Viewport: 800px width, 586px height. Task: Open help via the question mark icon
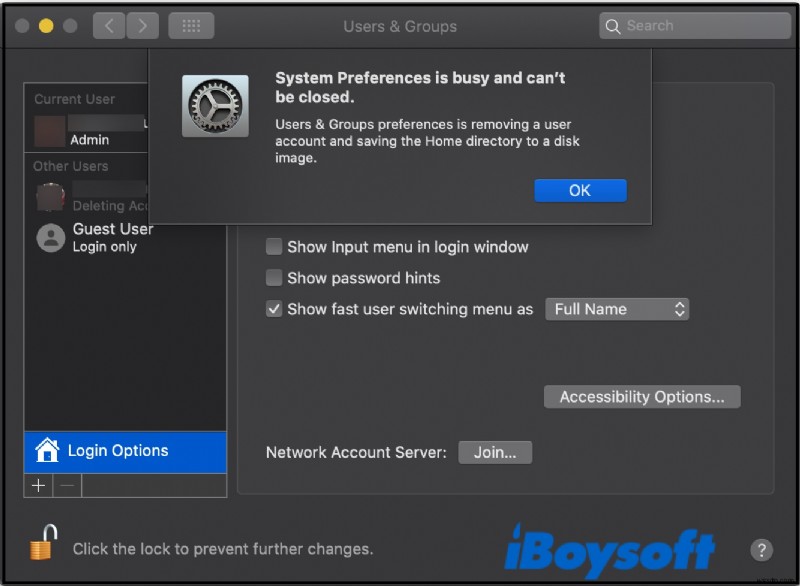click(x=762, y=549)
